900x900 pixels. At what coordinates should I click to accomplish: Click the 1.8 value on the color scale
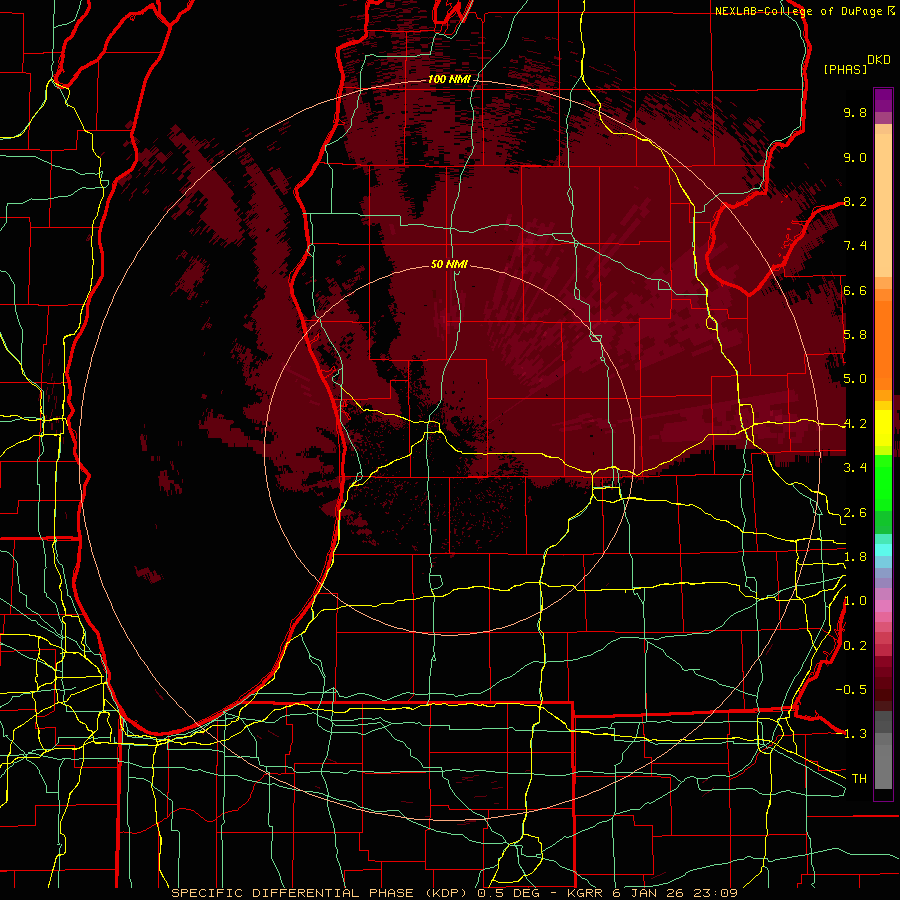[855, 557]
